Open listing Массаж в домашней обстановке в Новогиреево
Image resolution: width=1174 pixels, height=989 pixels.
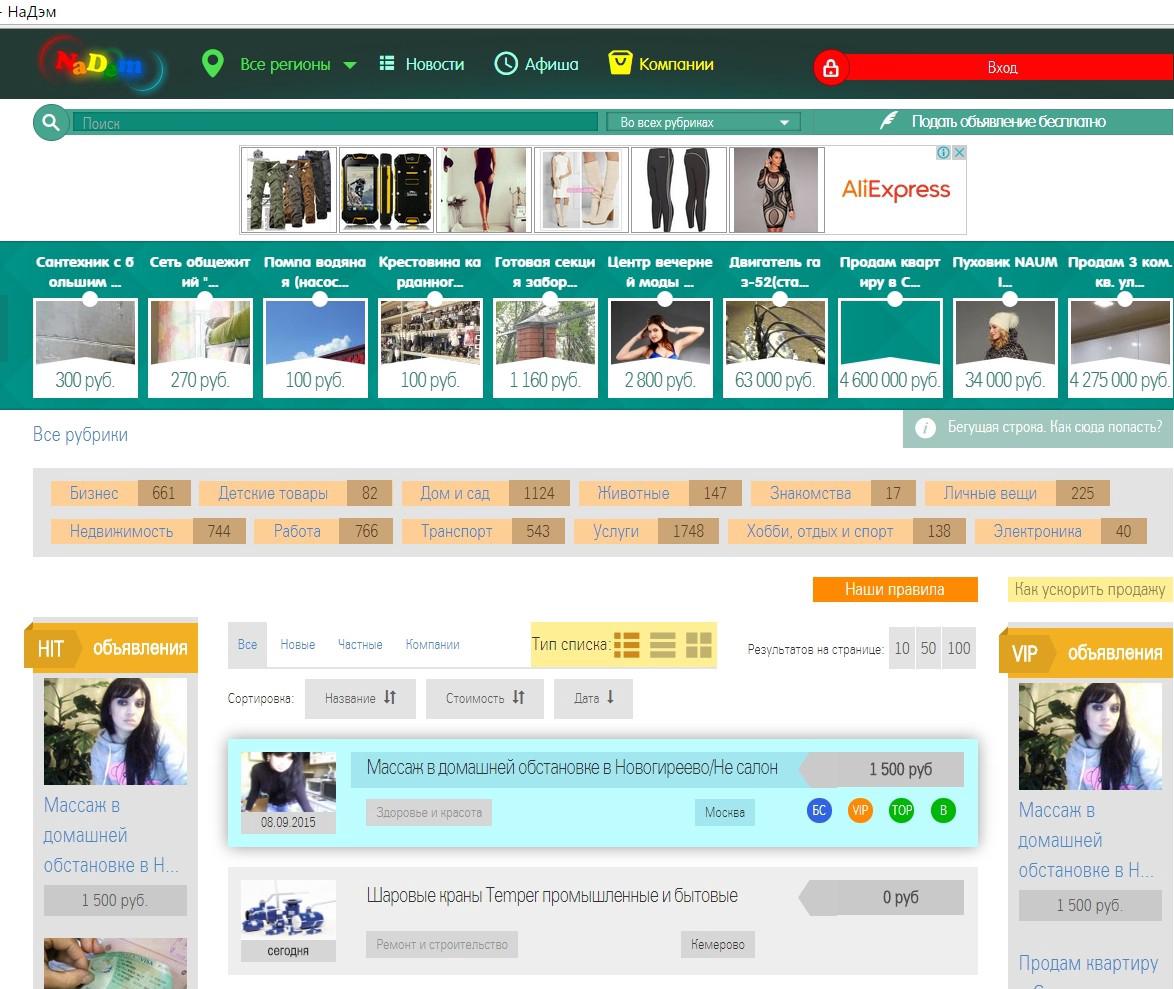coord(572,767)
